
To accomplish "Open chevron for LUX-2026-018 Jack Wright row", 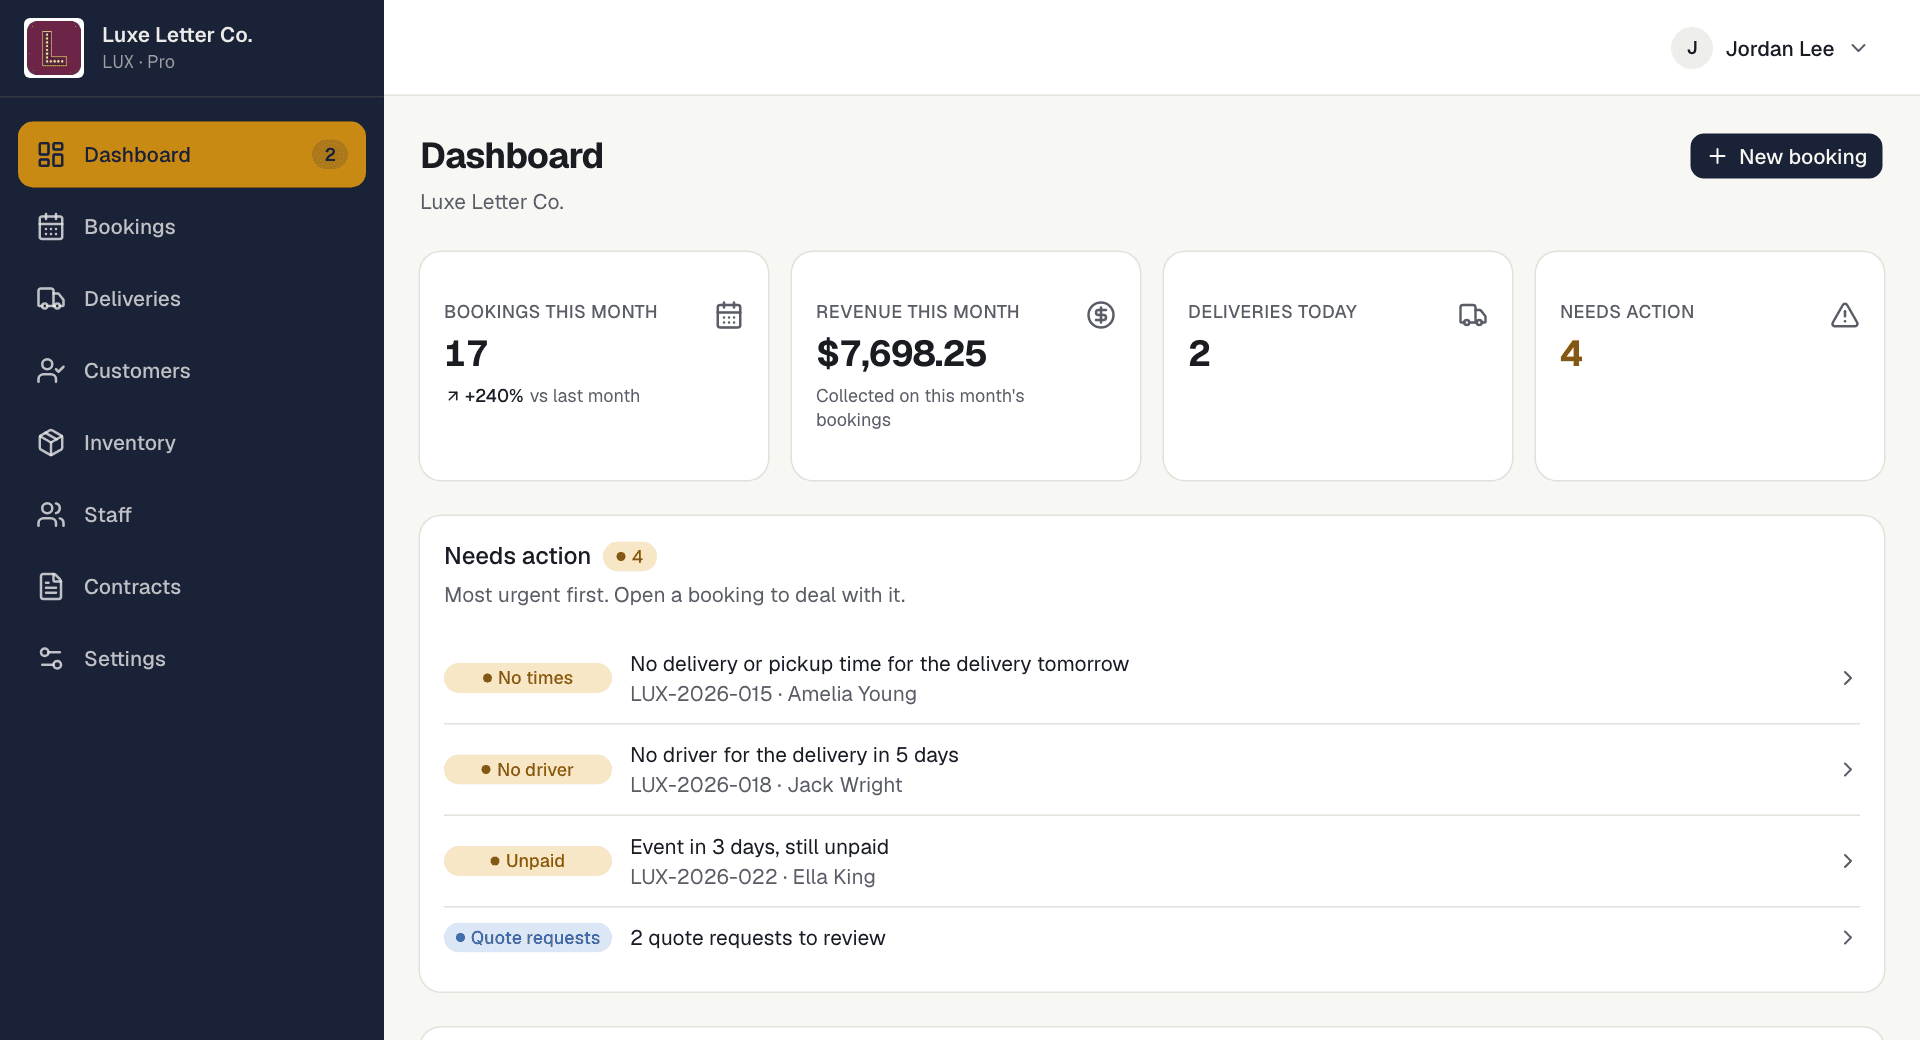I will click(1847, 770).
